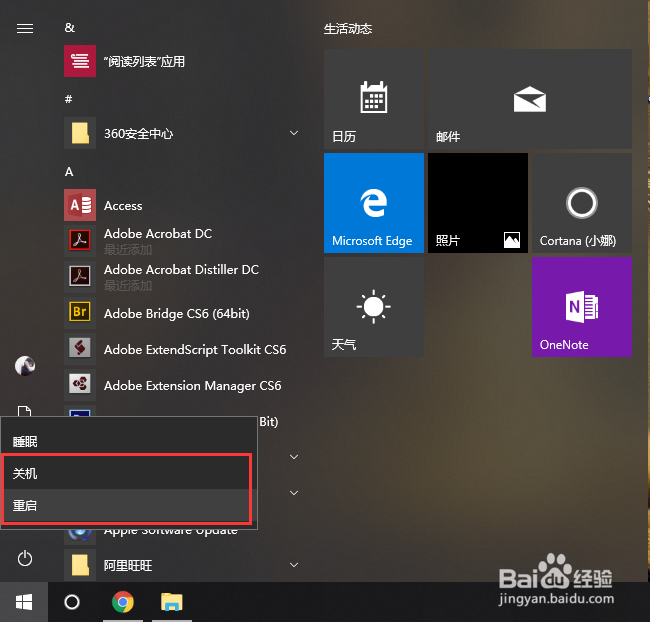This screenshot has height=622, width=650.
Task: Launch the OneNote tile
Action: coord(582,307)
